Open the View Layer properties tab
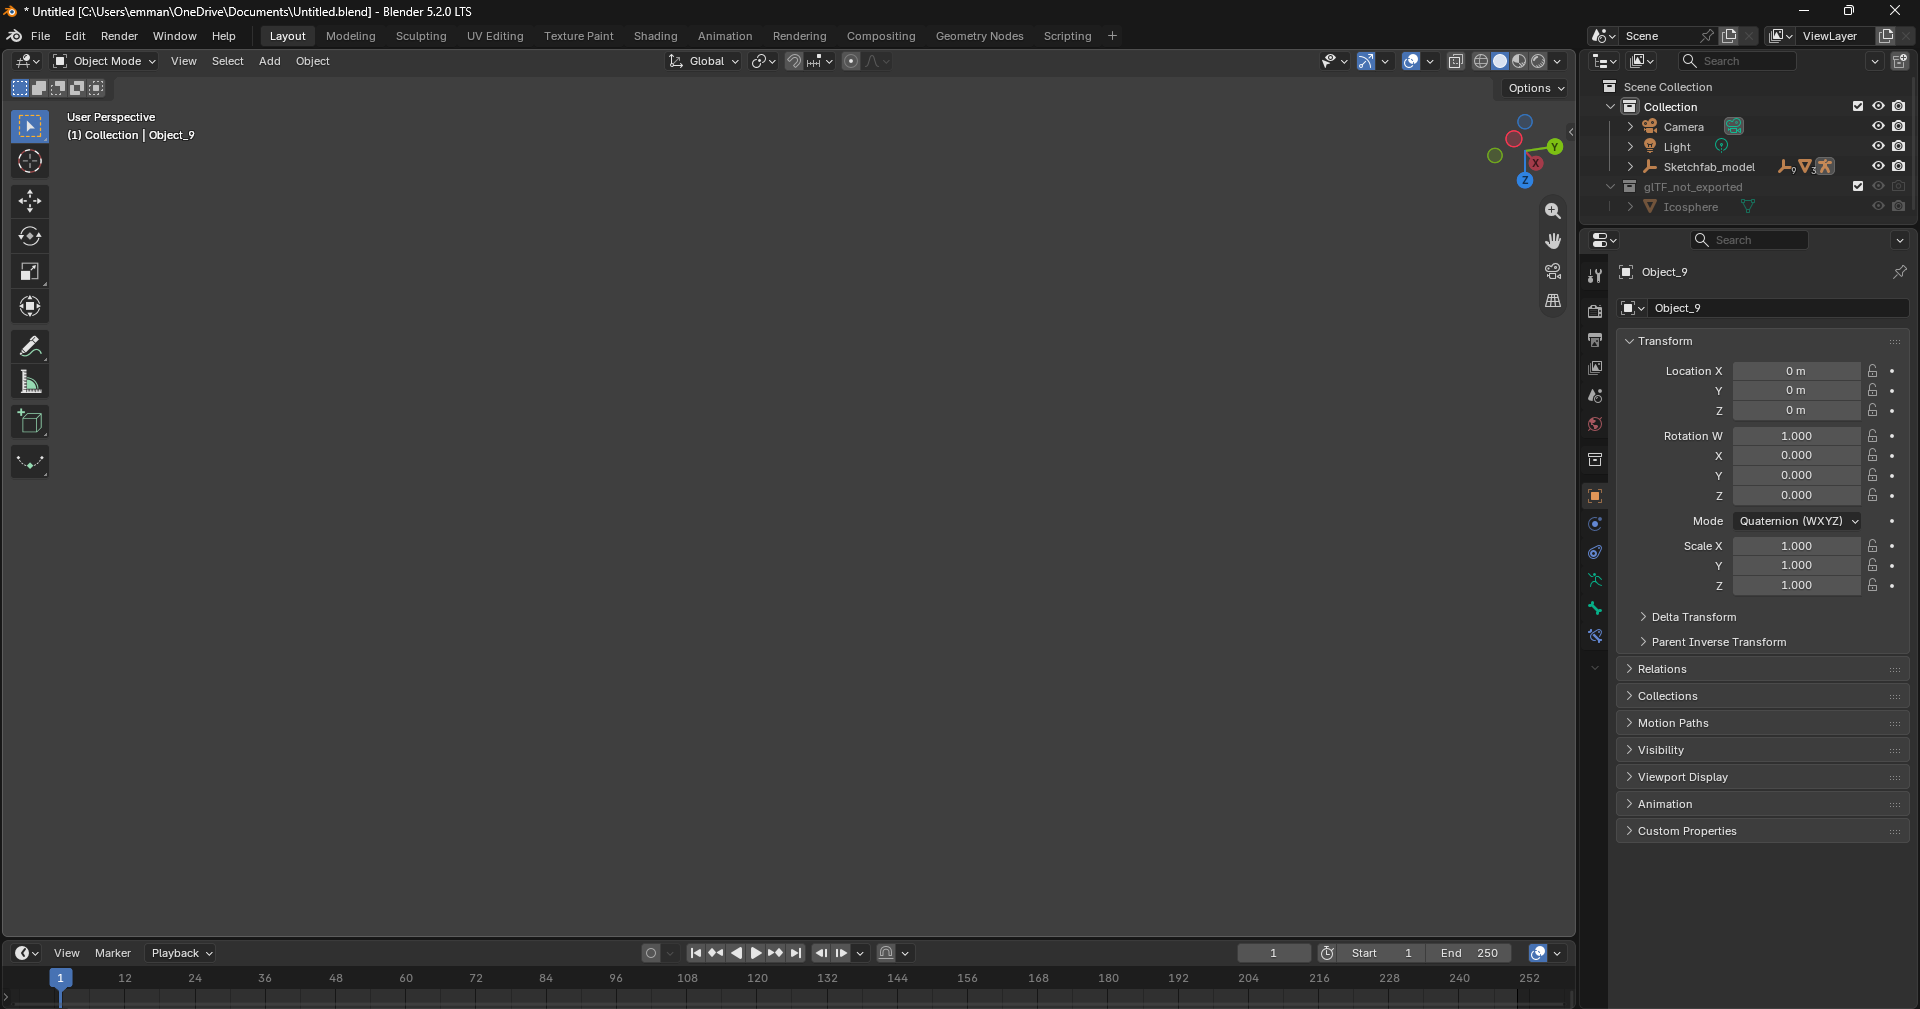 (1595, 368)
